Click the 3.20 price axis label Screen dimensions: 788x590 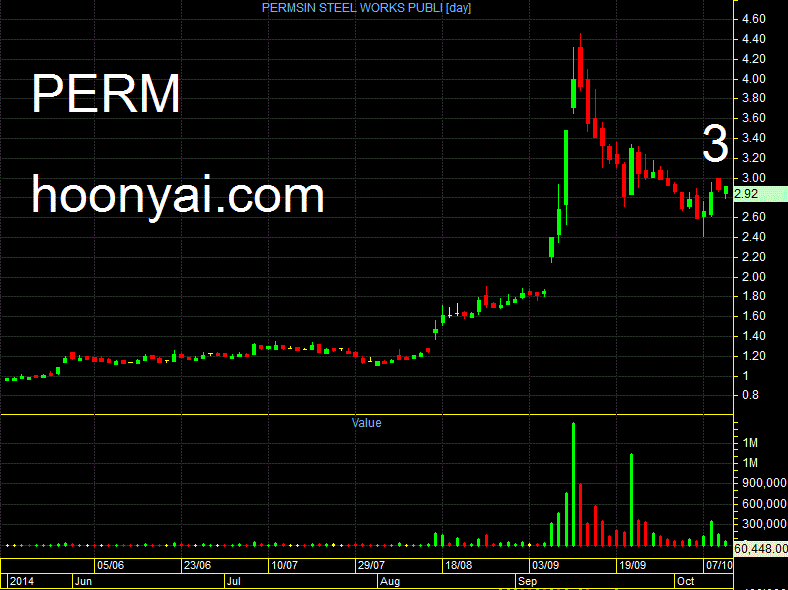coord(753,158)
